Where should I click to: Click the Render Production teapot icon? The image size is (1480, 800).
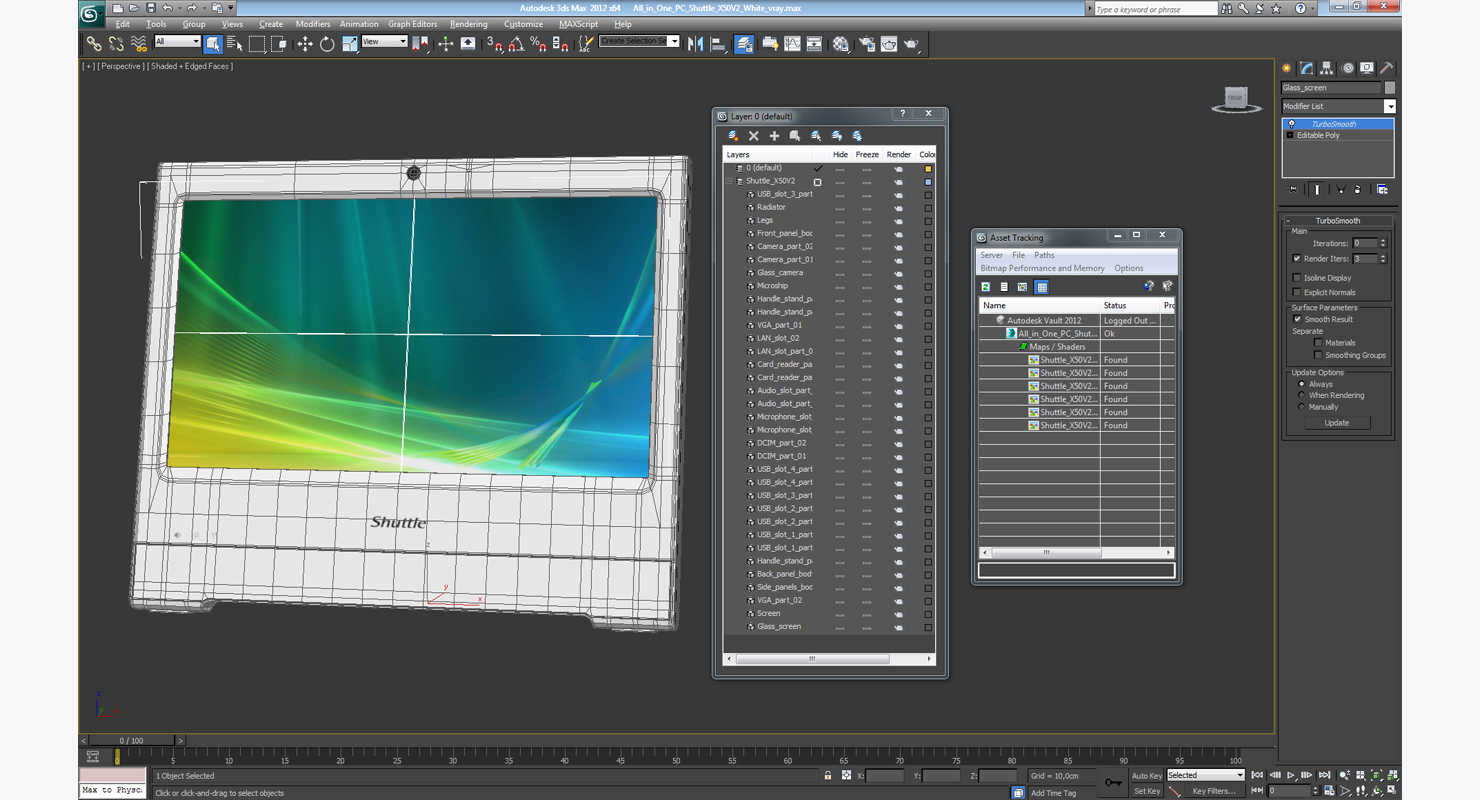(x=912, y=44)
